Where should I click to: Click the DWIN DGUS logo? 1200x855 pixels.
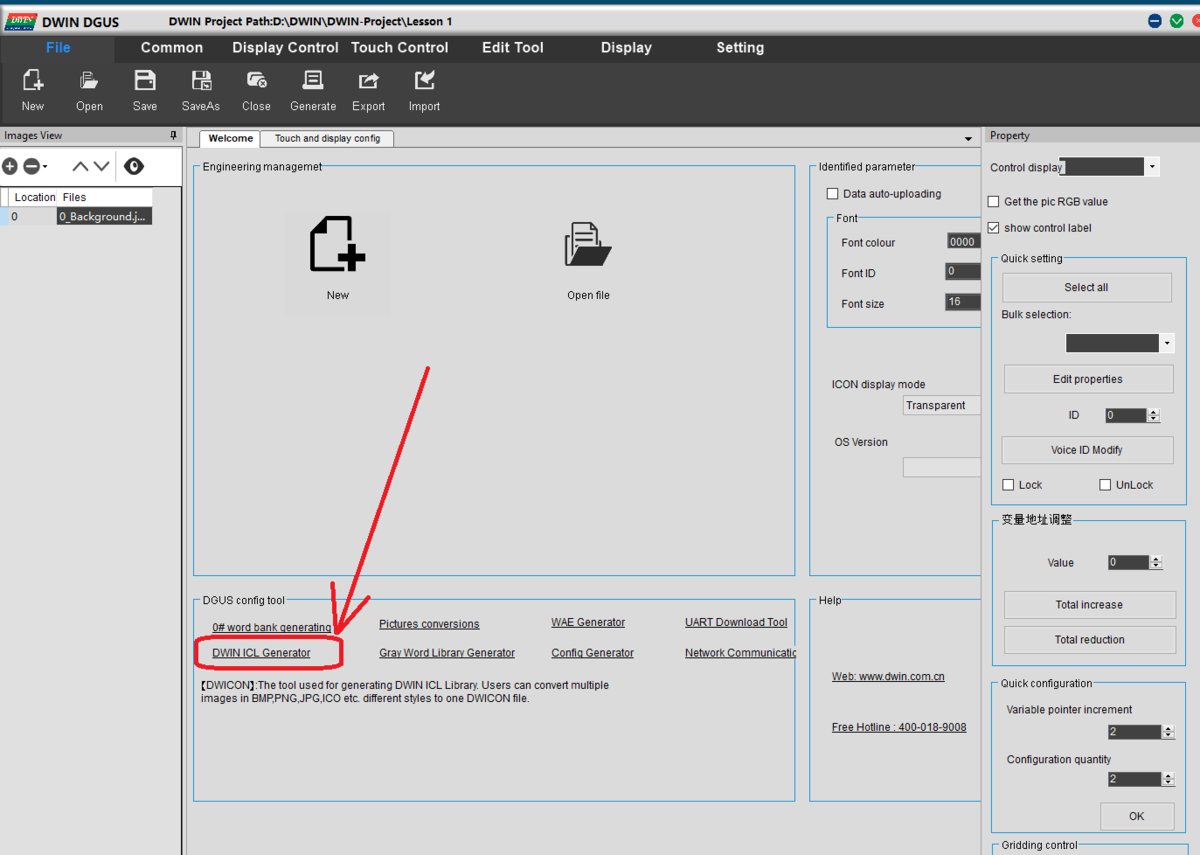pos(20,21)
